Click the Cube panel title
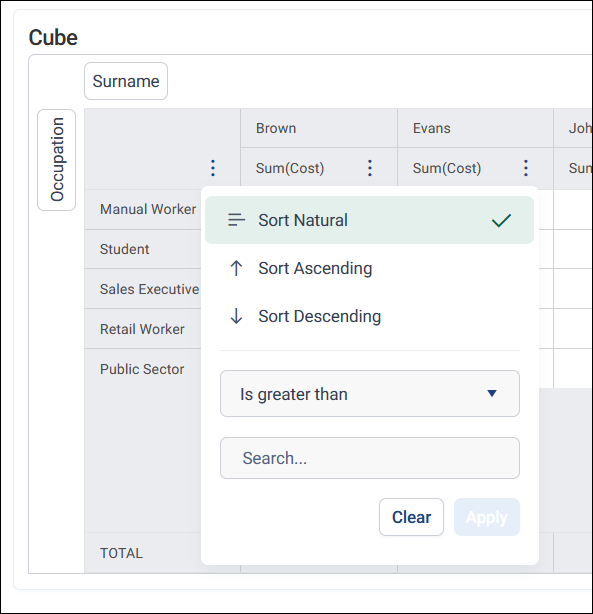 coord(53,38)
